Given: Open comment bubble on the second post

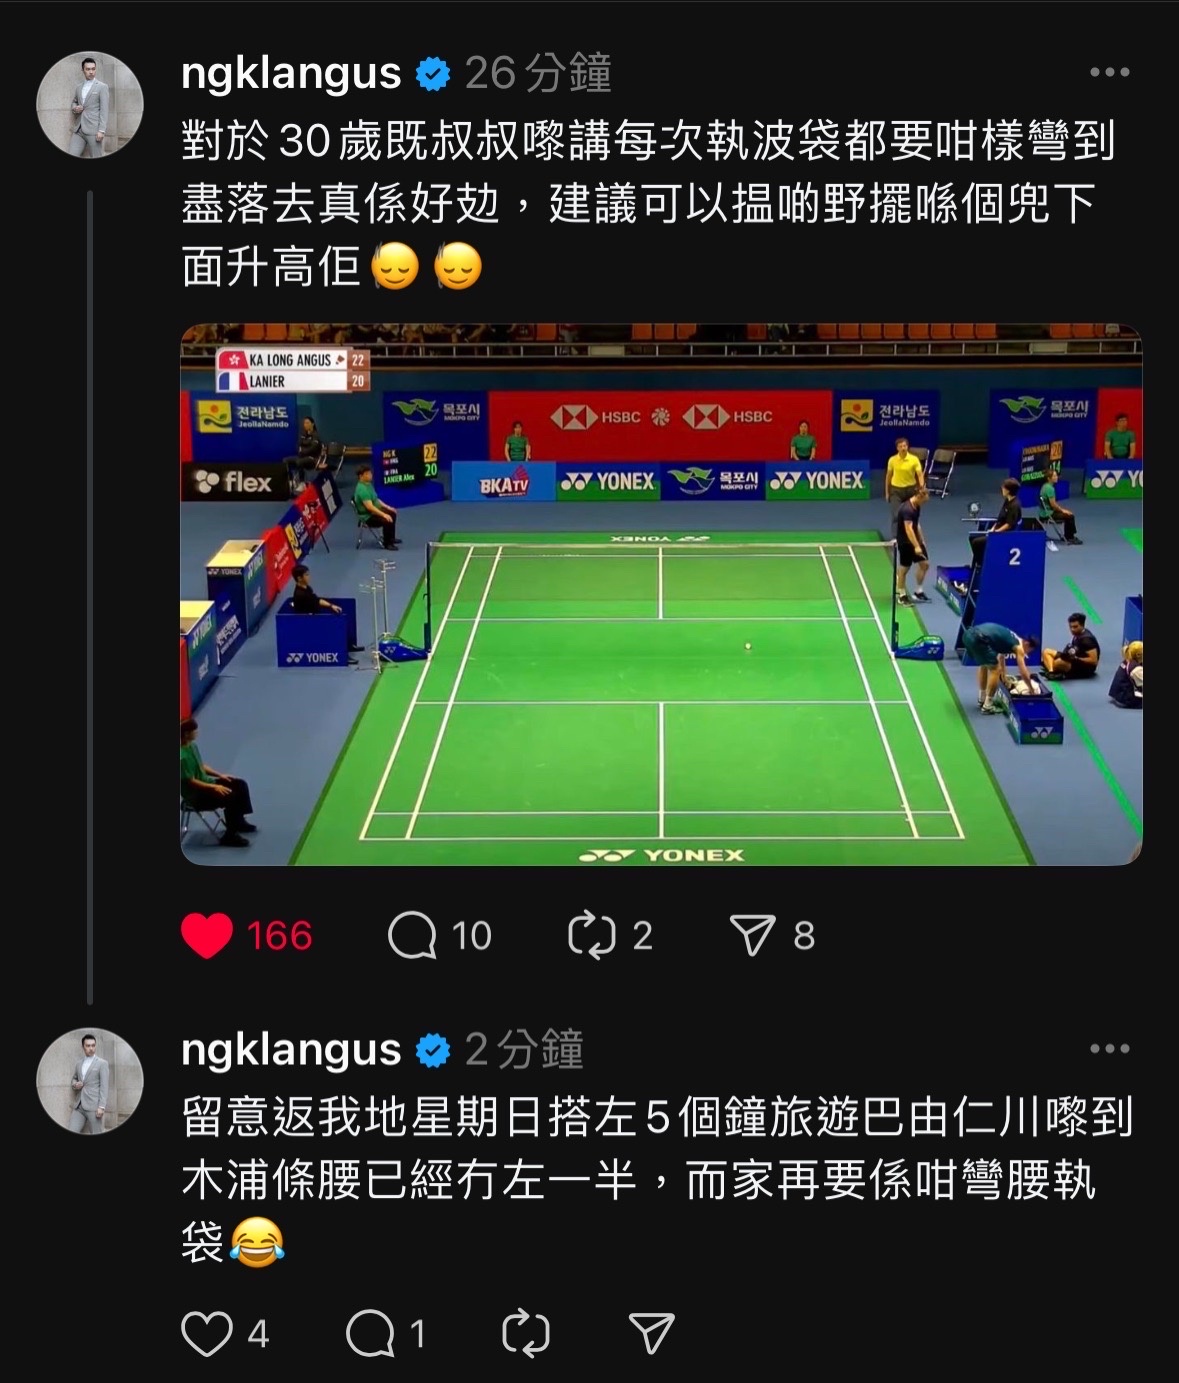Looking at the screenshot, I should (370, 1333).
